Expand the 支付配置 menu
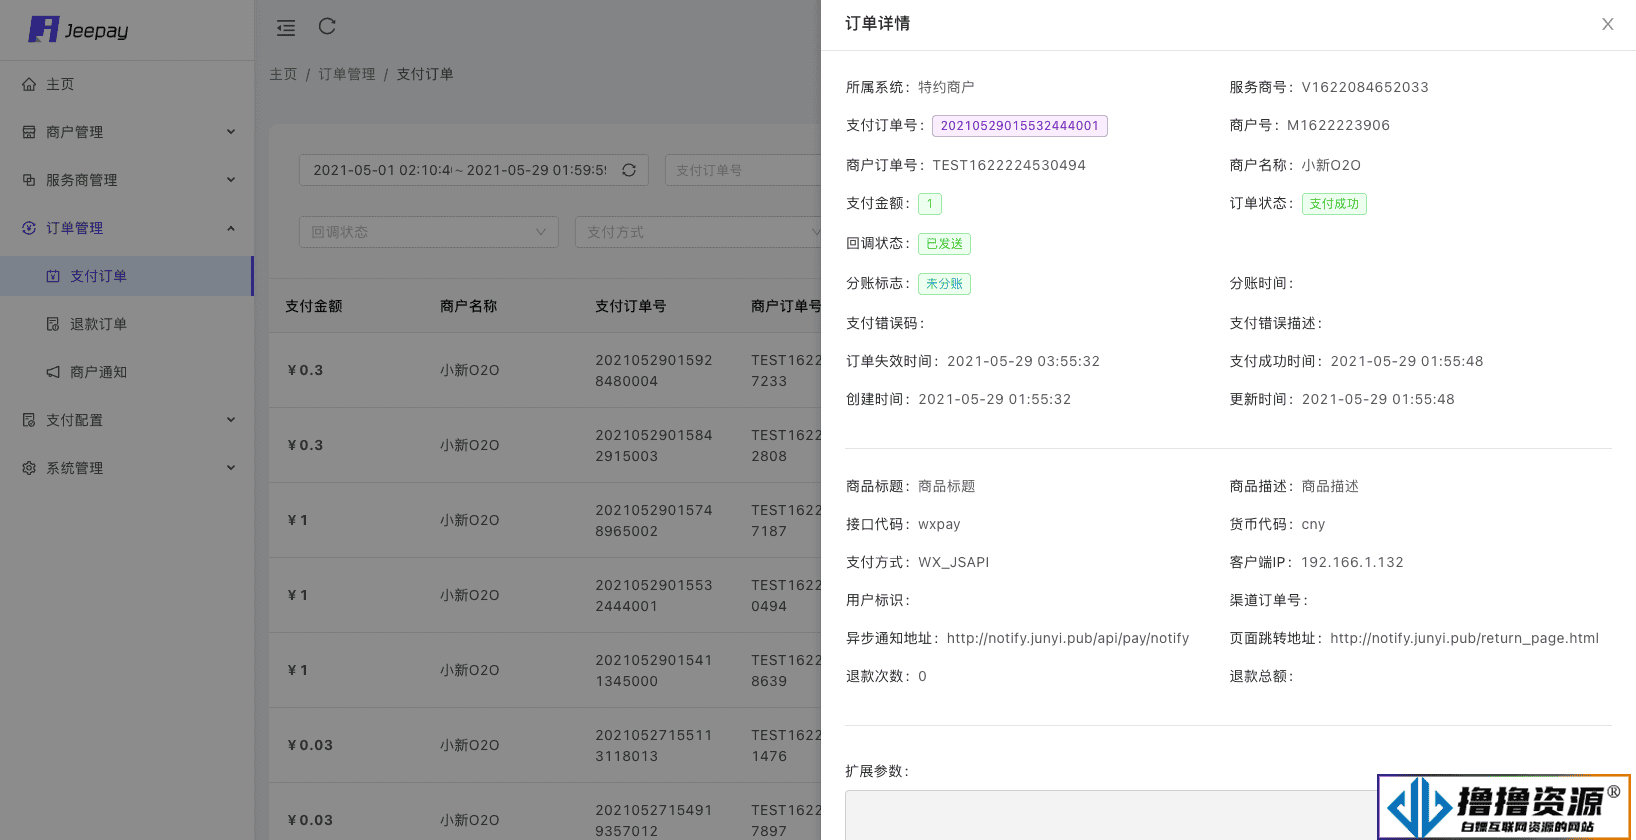The image size is (1636, 840). (x=127, y=420)
